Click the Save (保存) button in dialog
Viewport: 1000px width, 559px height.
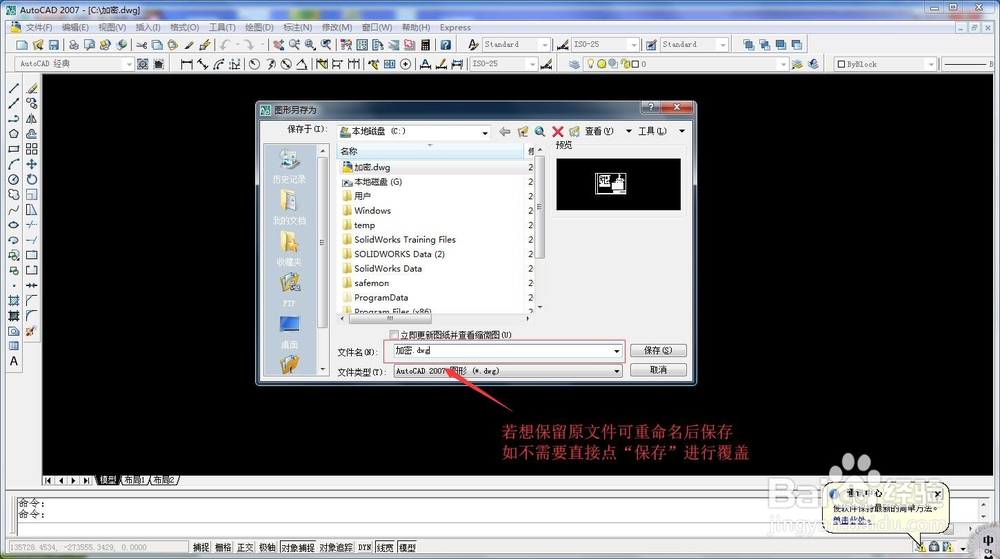coord(658,351)
